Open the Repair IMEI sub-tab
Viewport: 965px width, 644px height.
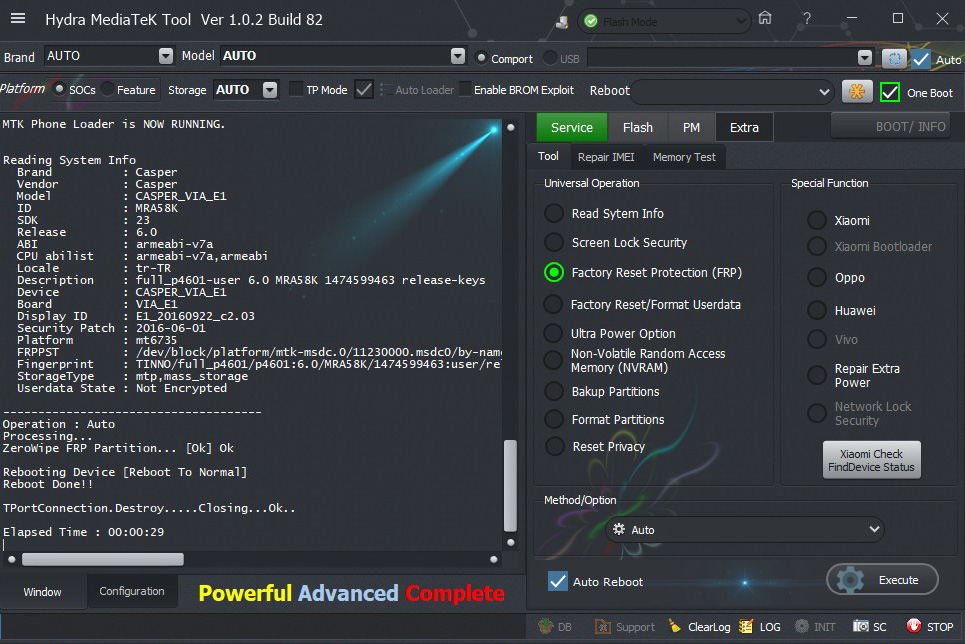pyautogui.click(x=606, y=157)
